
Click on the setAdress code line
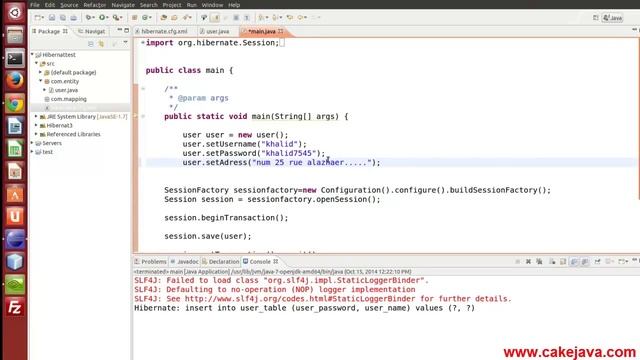pyautogui.click(x=281, y=162)
